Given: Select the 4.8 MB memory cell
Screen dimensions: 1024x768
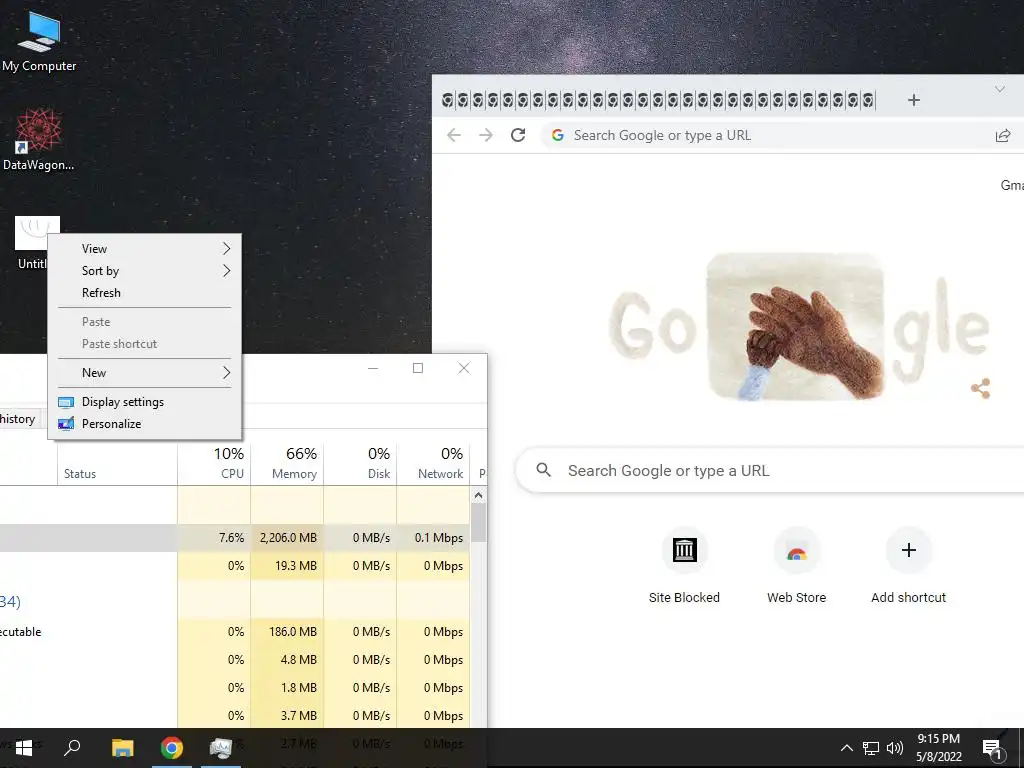Looking at the screenshot, I should click(x=287, y=660).
